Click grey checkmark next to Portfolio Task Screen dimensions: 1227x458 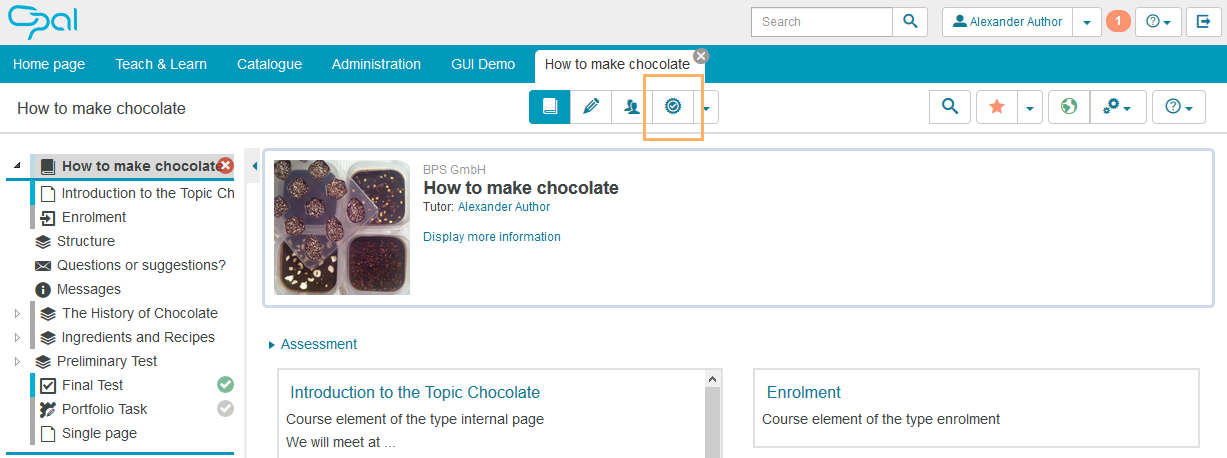point(226,409)
